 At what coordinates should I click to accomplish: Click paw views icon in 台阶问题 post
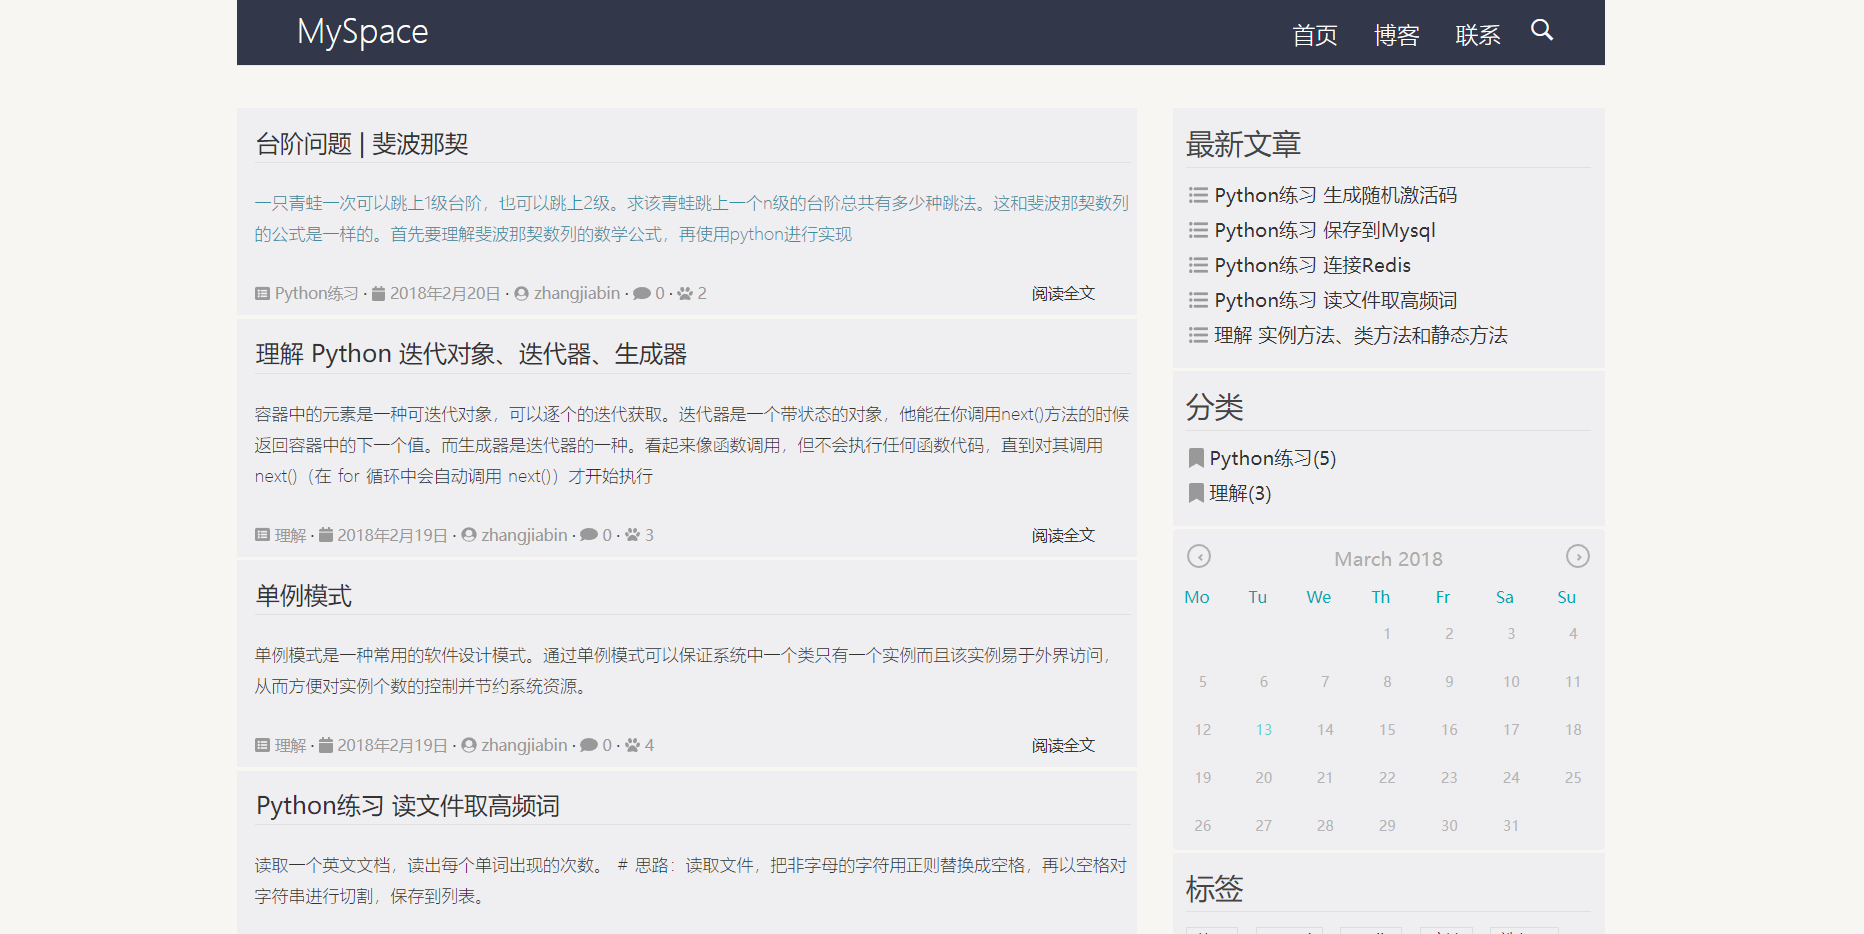click(x=685, y=294)
